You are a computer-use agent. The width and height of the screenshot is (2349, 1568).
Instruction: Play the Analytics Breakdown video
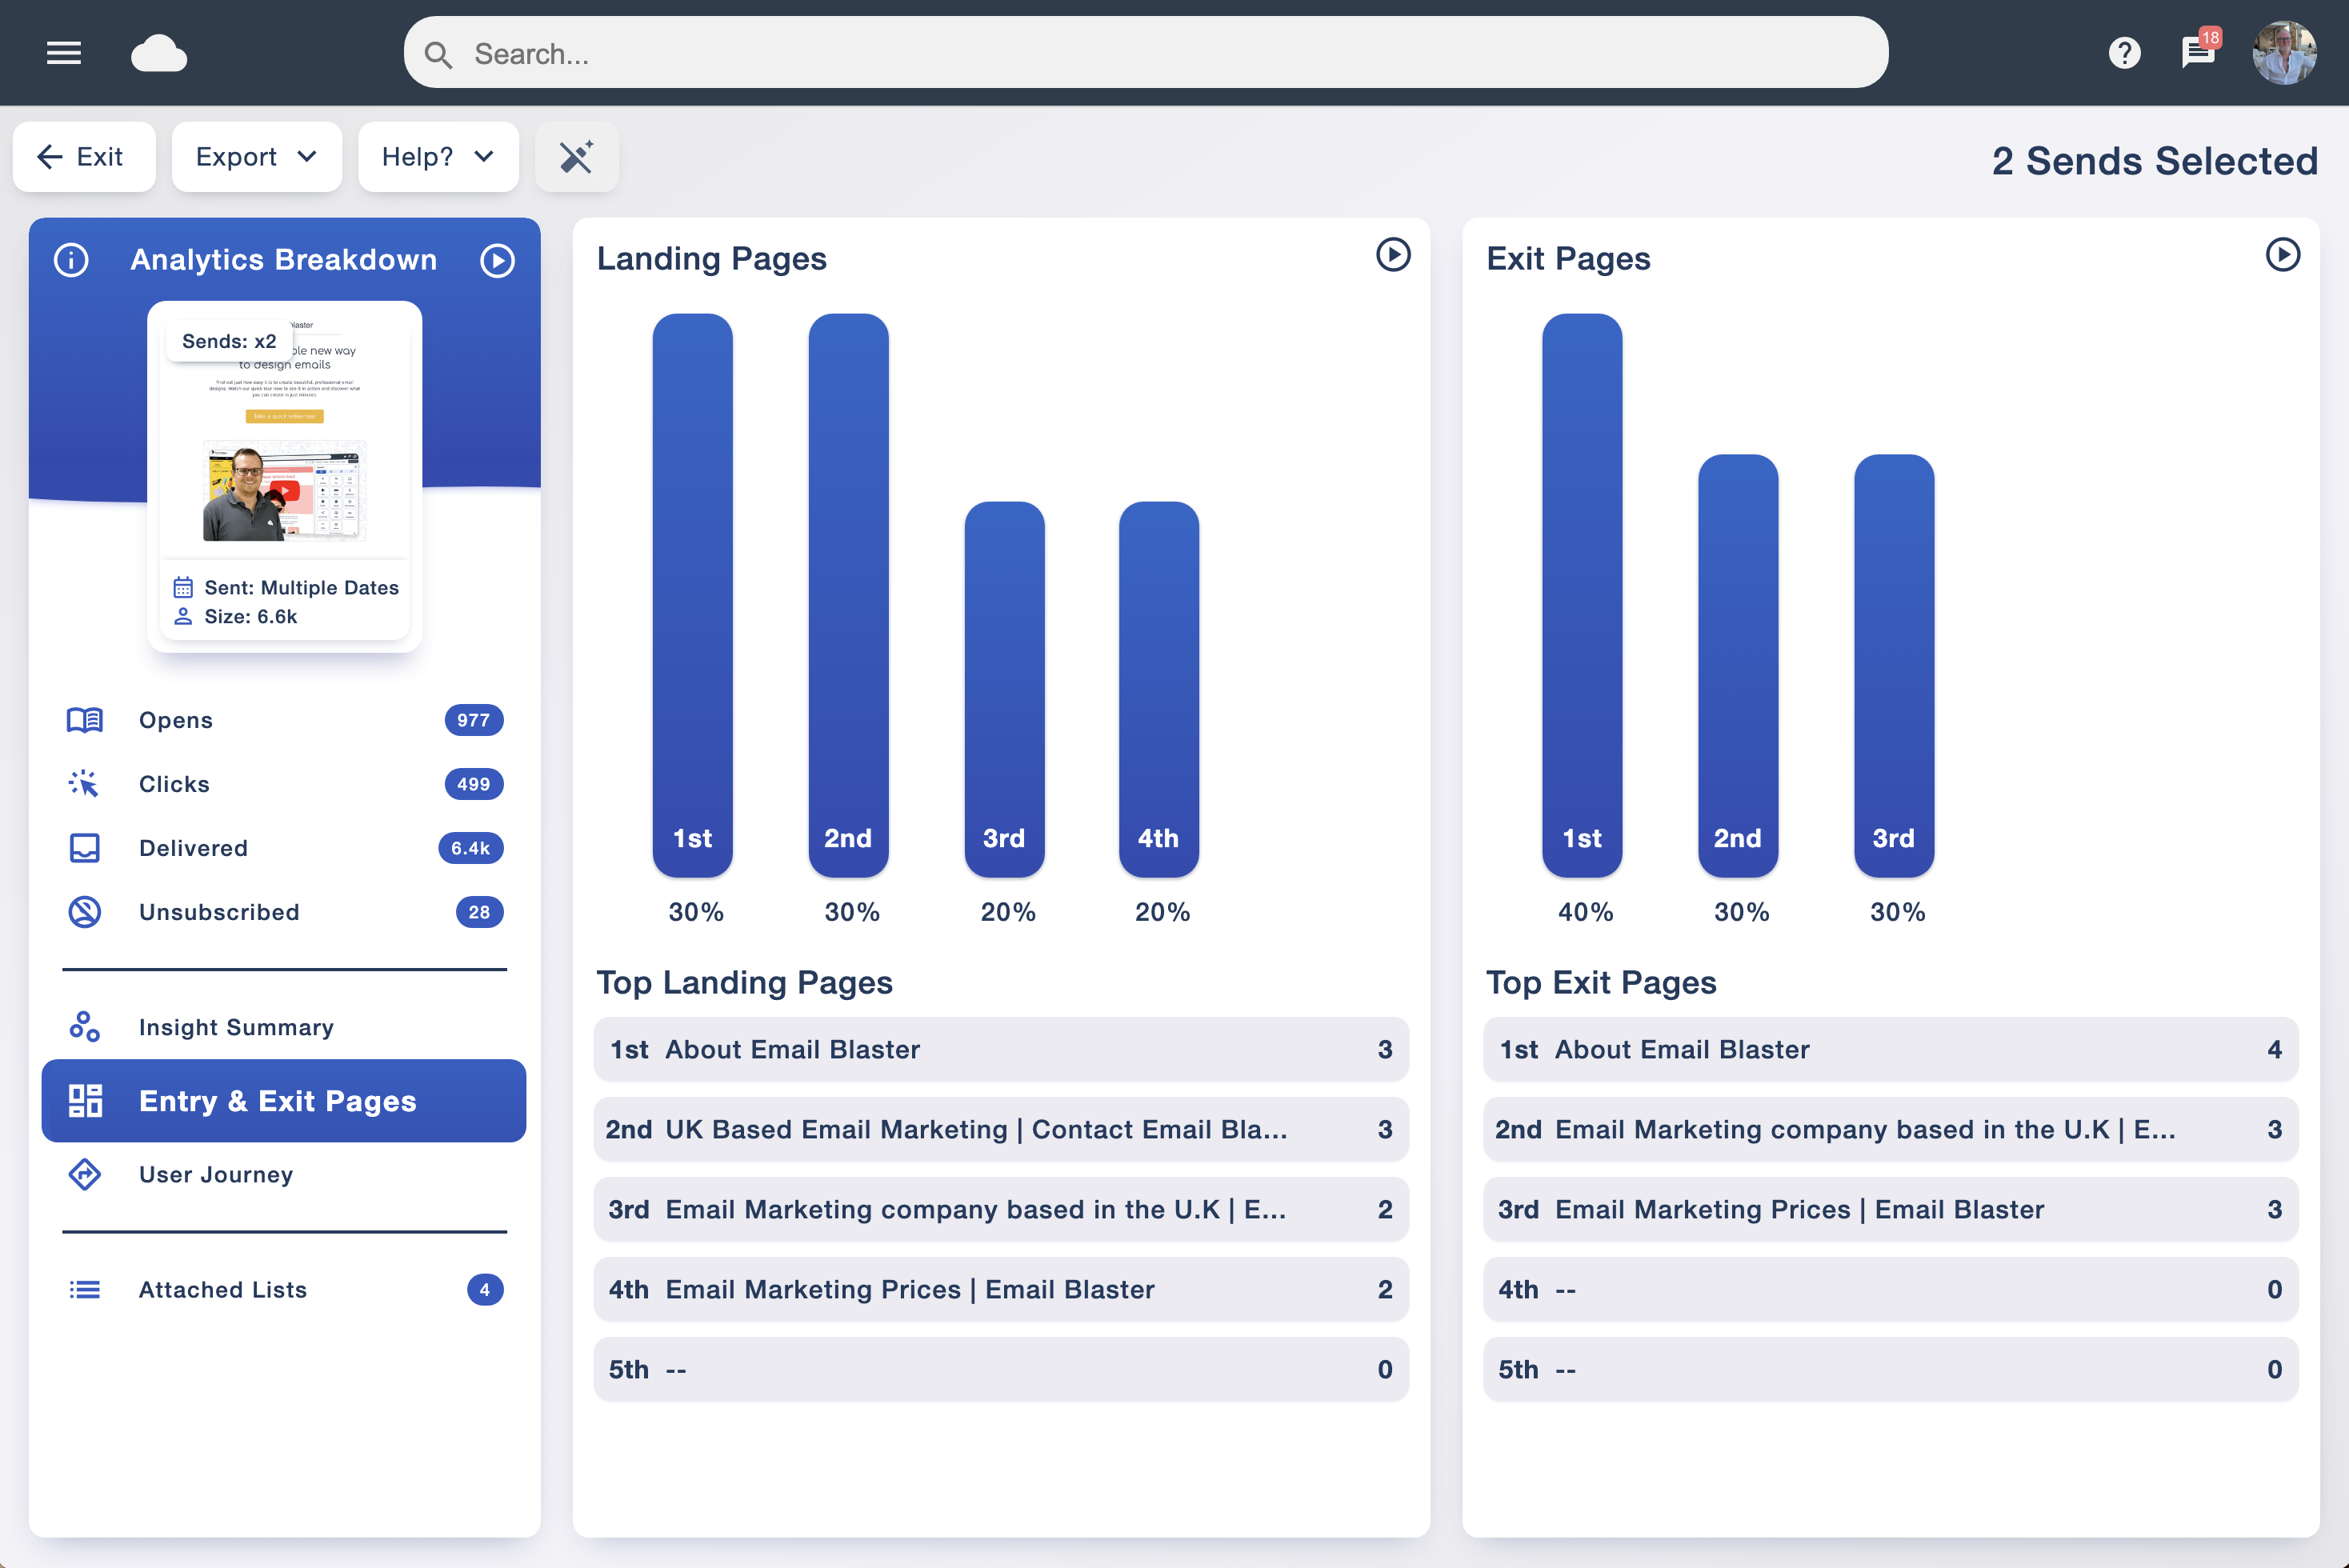click(x=497, y=260)
